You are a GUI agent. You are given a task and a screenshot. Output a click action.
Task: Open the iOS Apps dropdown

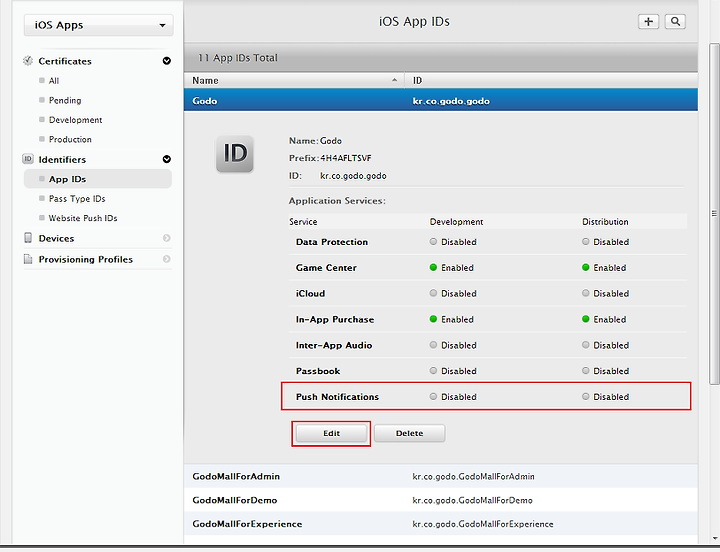pos(98,25)
